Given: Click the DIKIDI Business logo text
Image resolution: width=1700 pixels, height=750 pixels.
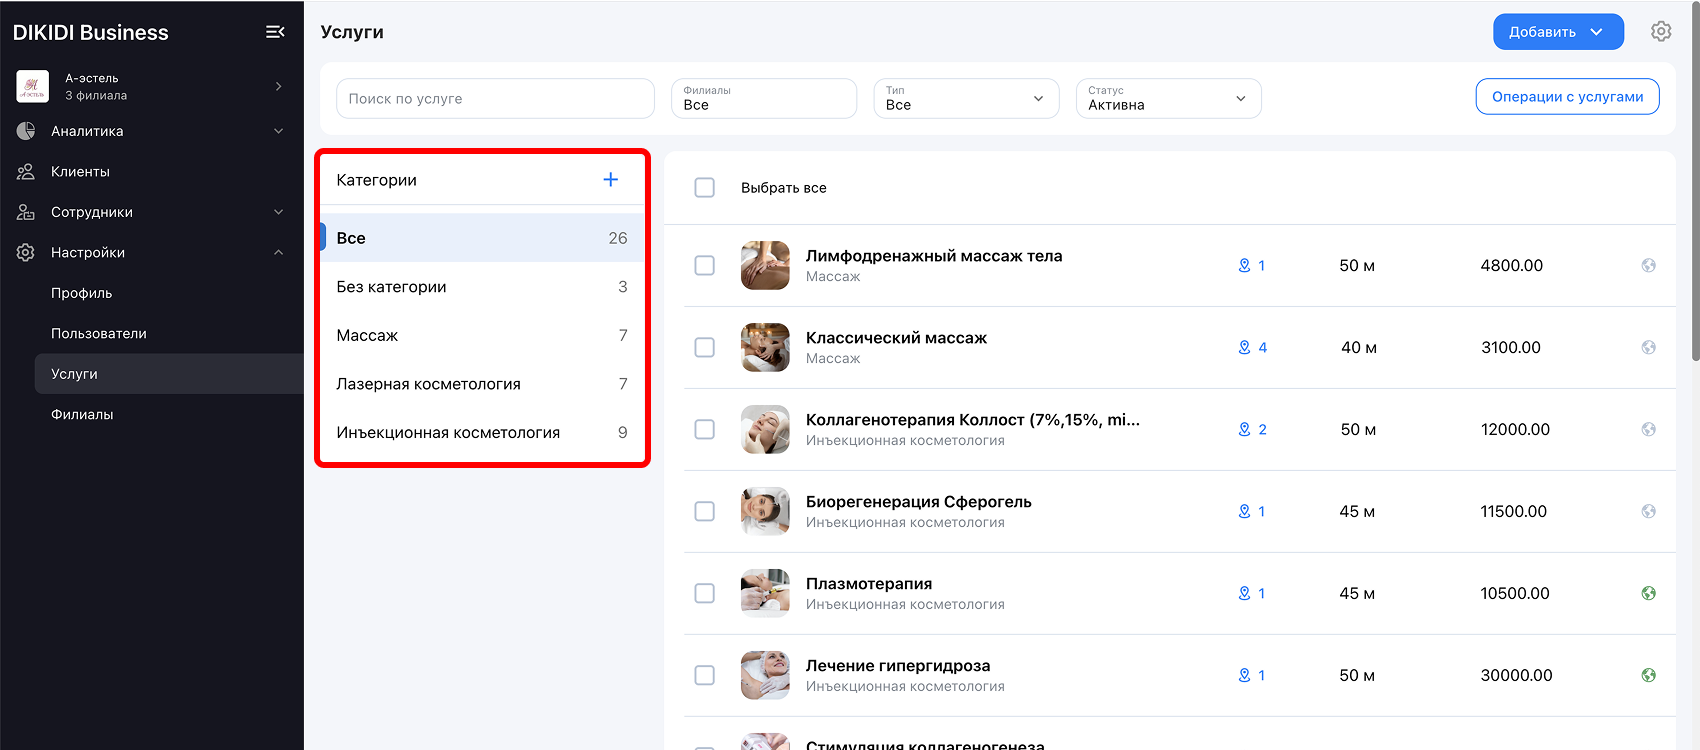Looking at the screenshot, I should tap(91, 32).
